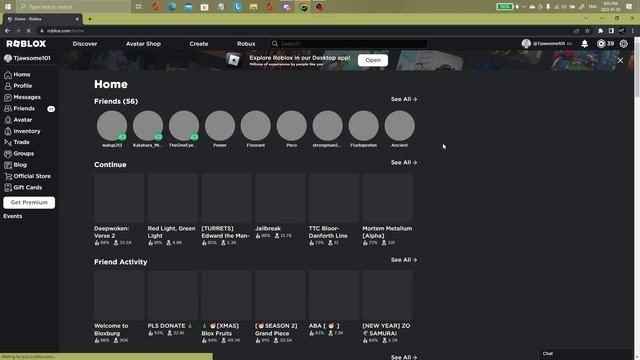The image size is (640, 360).
Task: Open friend avatar labeled Ancient
Action: pos(399,126)
